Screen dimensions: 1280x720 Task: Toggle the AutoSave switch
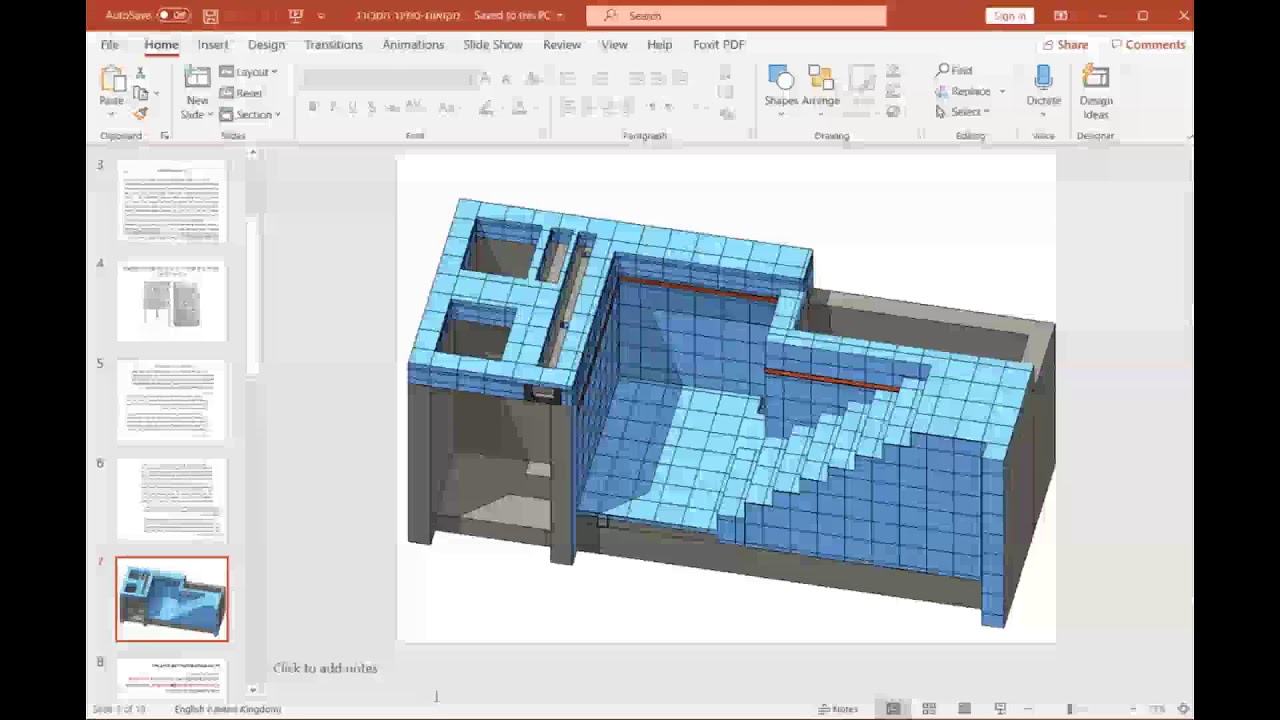click(x=173, y=16)
